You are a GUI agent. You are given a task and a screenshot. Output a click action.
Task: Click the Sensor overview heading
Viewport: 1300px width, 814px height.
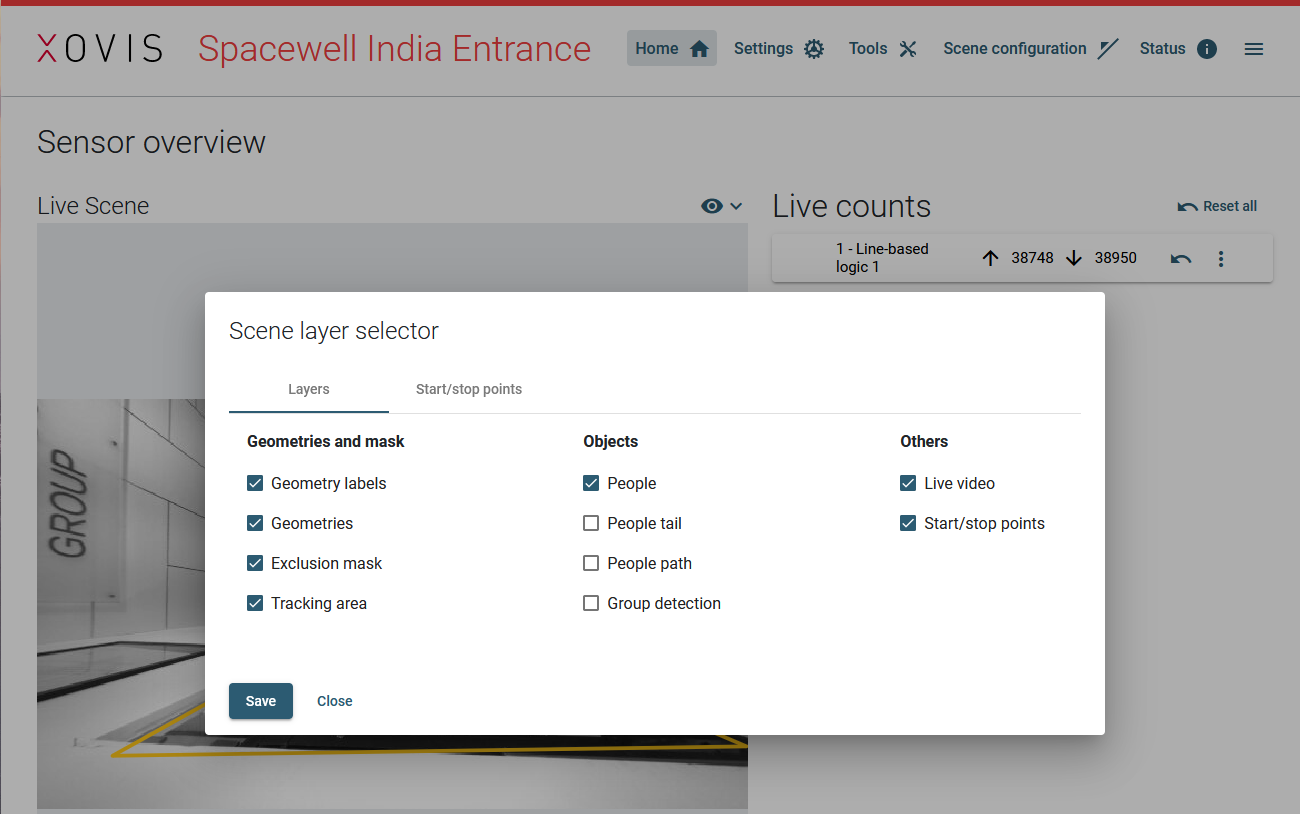pos(151,142)
